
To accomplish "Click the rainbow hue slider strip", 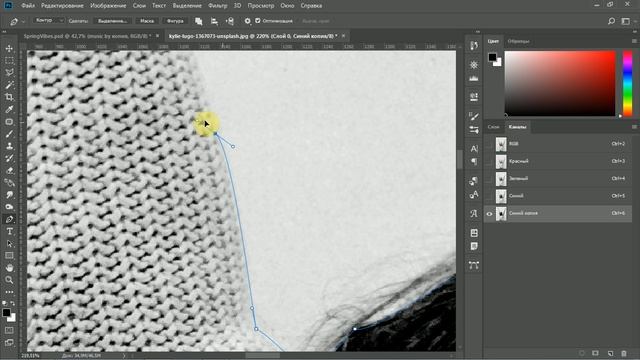I will click(x=628, y=84).
